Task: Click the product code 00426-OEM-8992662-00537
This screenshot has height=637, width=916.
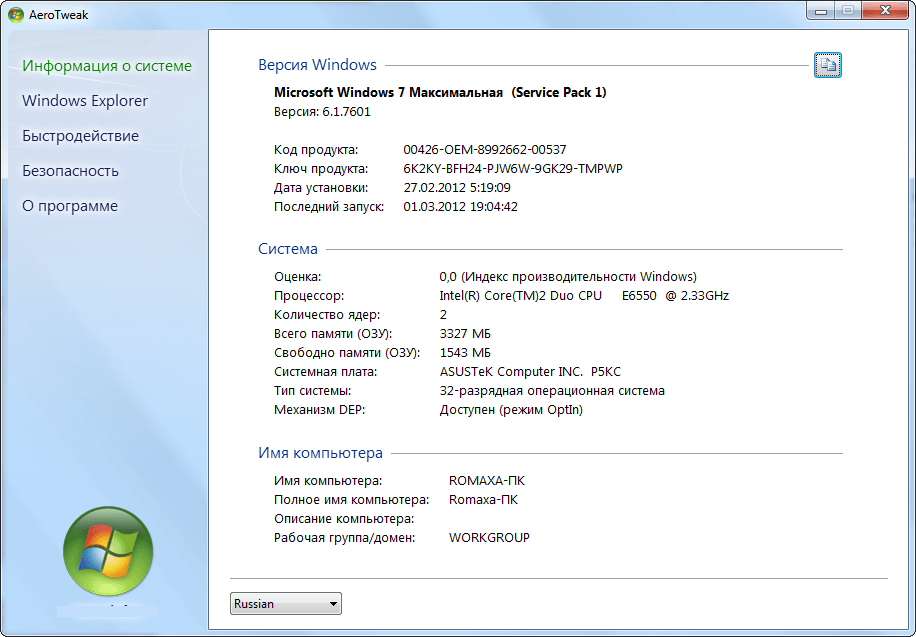Action: (x=484, y=150)
